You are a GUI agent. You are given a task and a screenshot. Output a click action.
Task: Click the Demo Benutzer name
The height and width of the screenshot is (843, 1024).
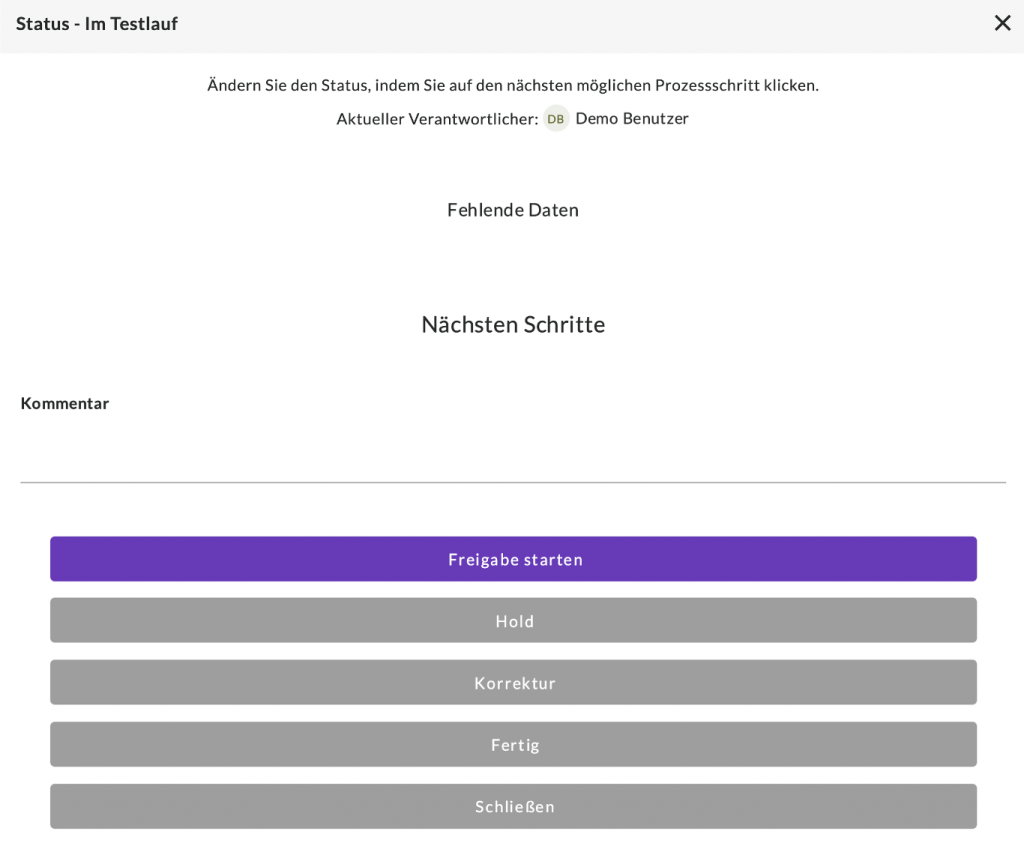coord(632,119)
